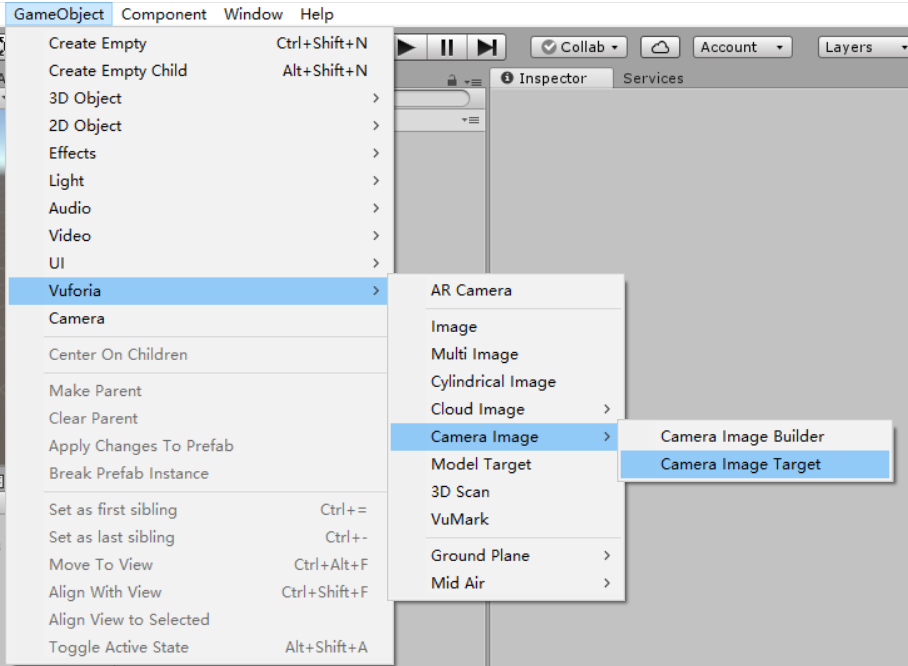Image resolution: width=908 pixels, height=666 pixels.
Task: Open the Help menu
Action: [317, 14]
